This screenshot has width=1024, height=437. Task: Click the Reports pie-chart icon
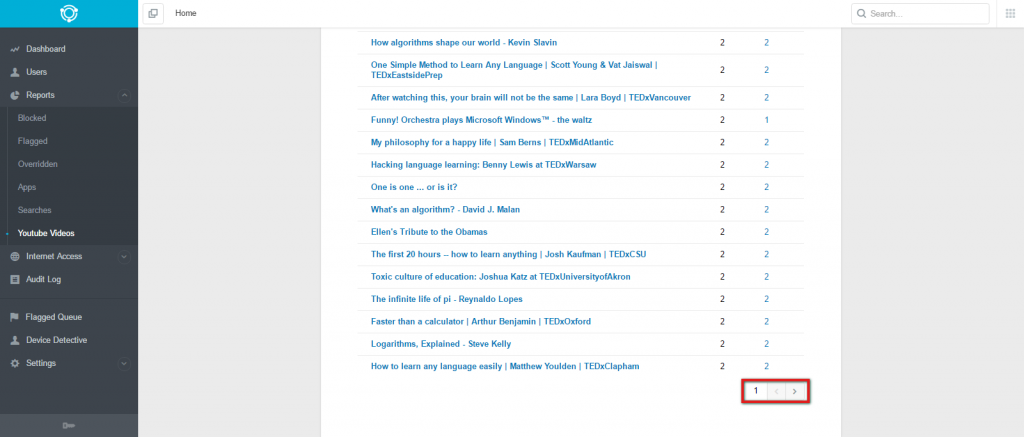point(15,95)
